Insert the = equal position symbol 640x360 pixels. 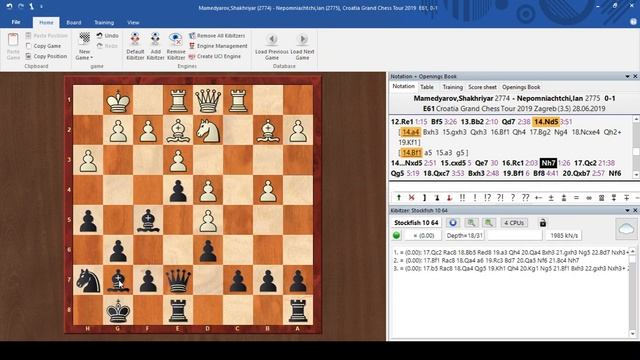click(576, 198)
